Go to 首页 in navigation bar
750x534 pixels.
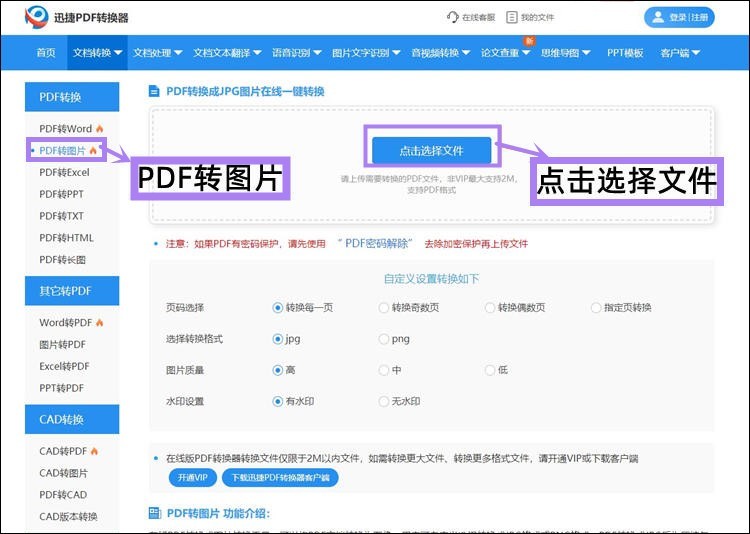coord(46,53)
